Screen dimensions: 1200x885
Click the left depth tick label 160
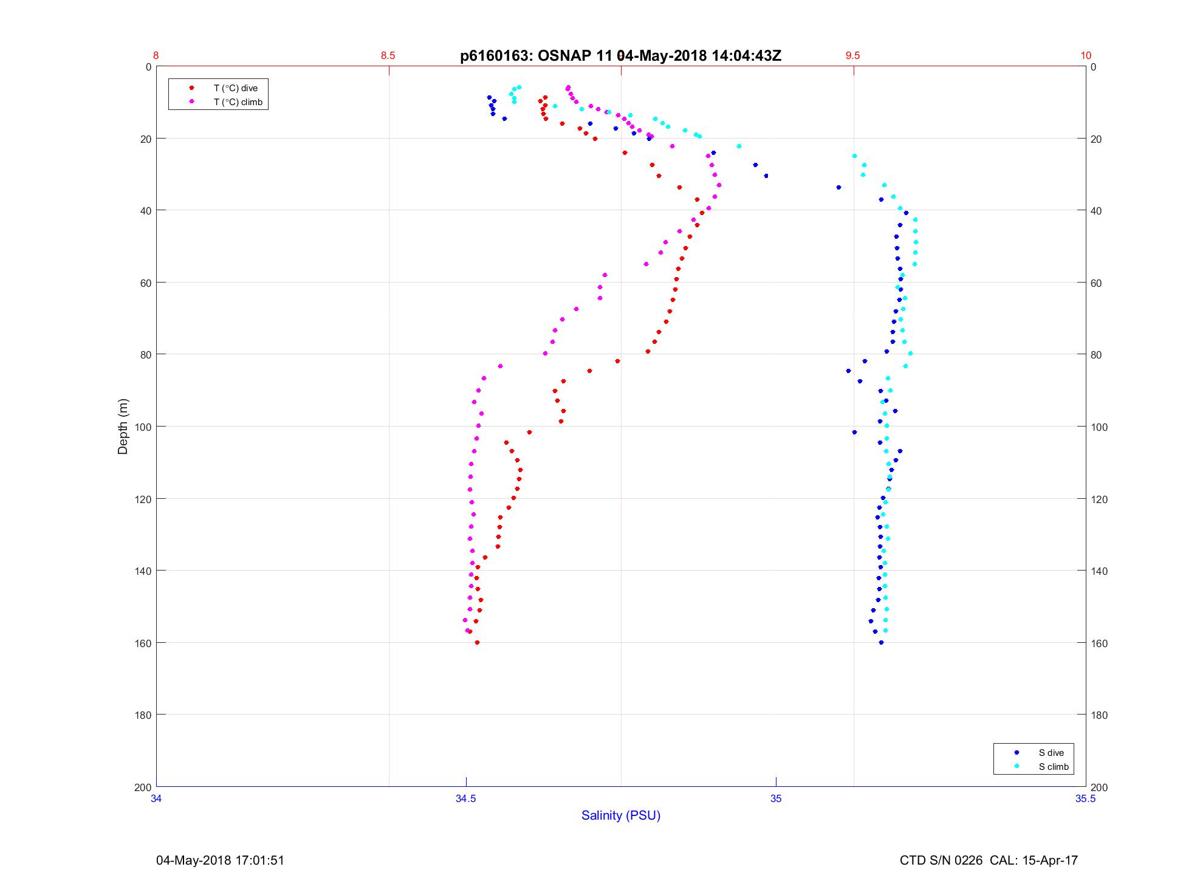point(142,643)
